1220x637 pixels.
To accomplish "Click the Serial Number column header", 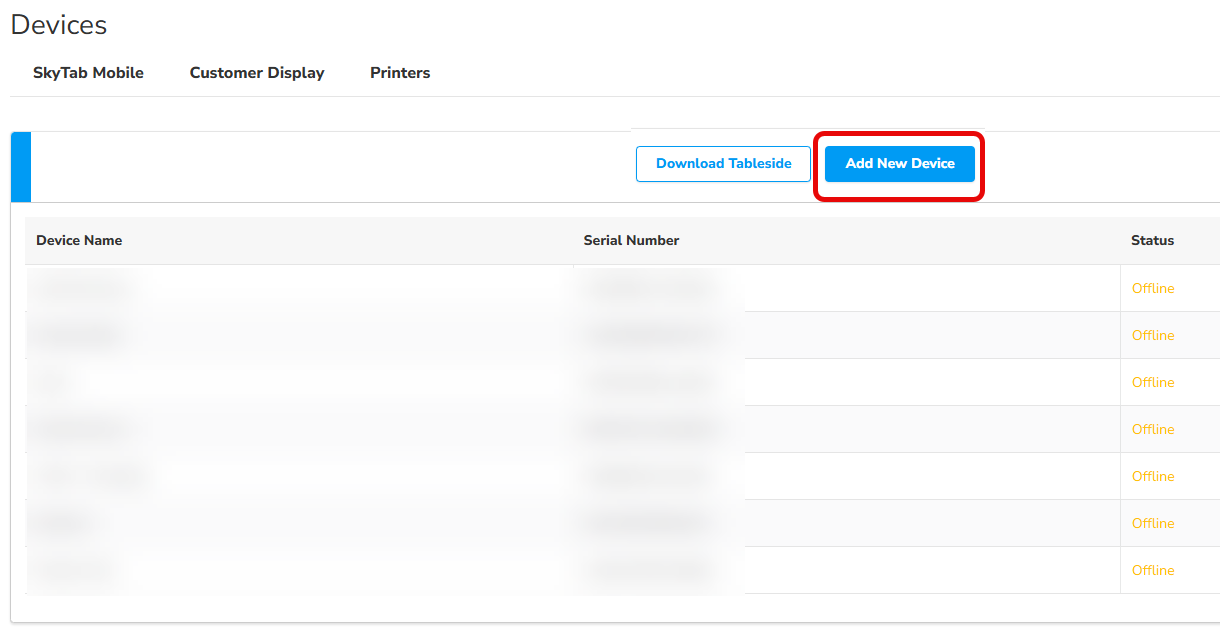I will pos(631,240).
